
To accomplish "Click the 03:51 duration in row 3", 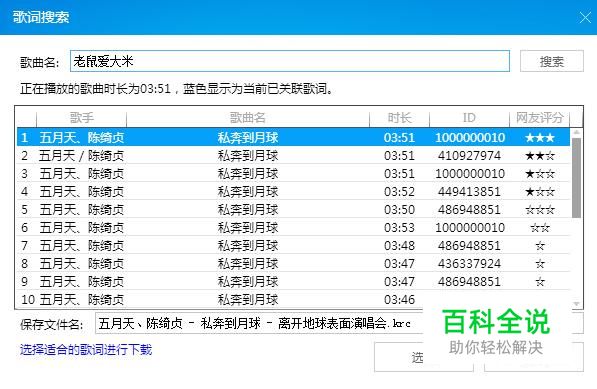I will (399, 174).
